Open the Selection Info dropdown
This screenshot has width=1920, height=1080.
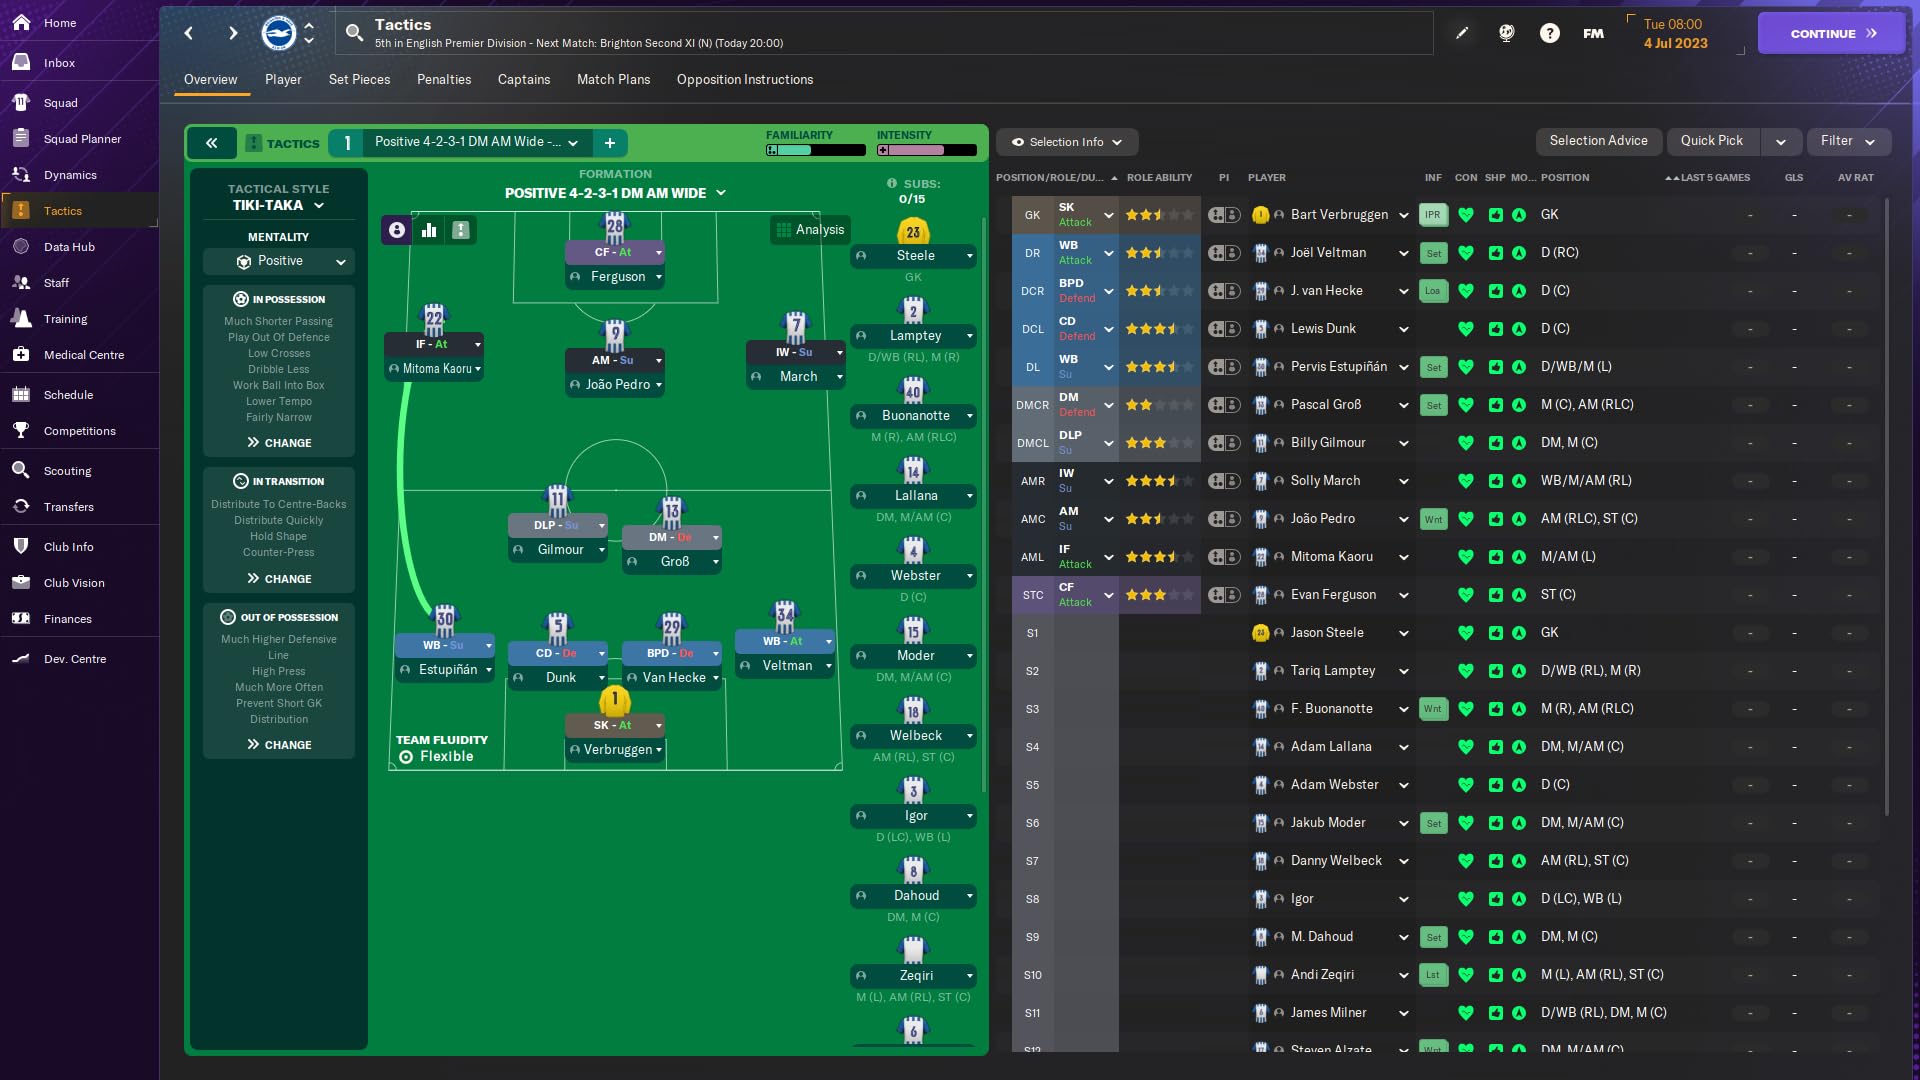pyautogui.click(x=1066, y=141)
